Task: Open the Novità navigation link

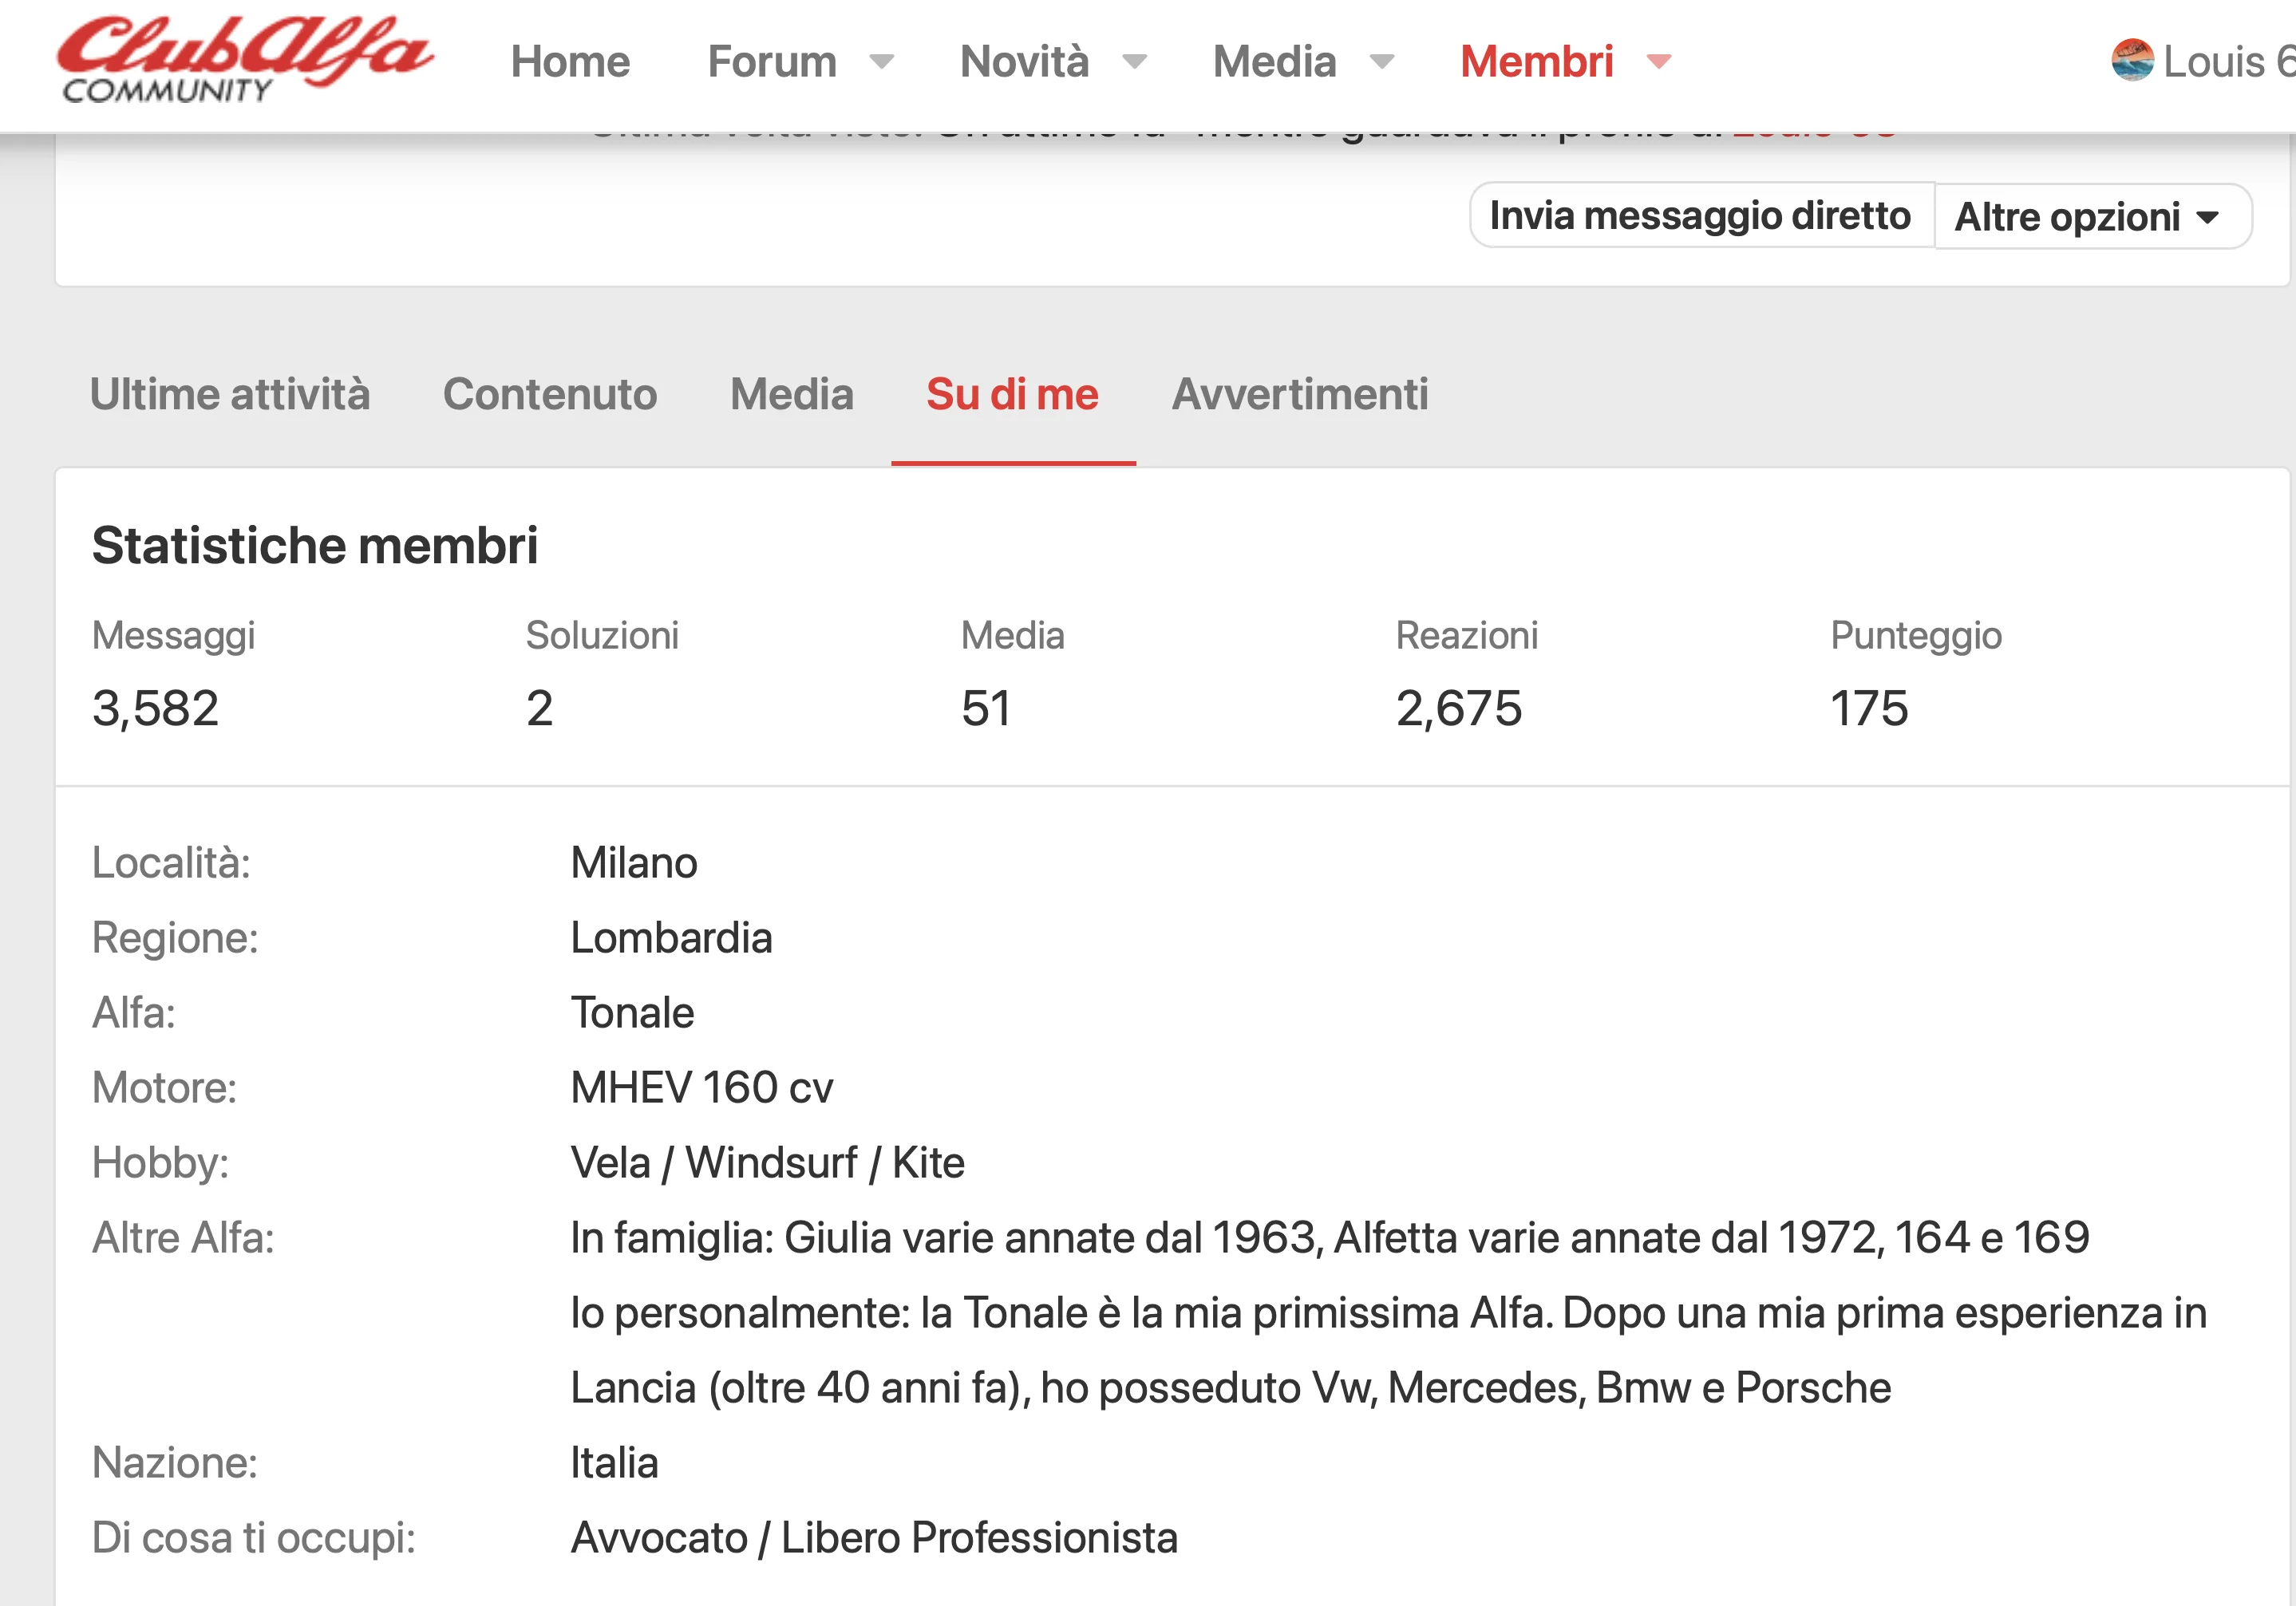Action: (x=1024, y=62)
